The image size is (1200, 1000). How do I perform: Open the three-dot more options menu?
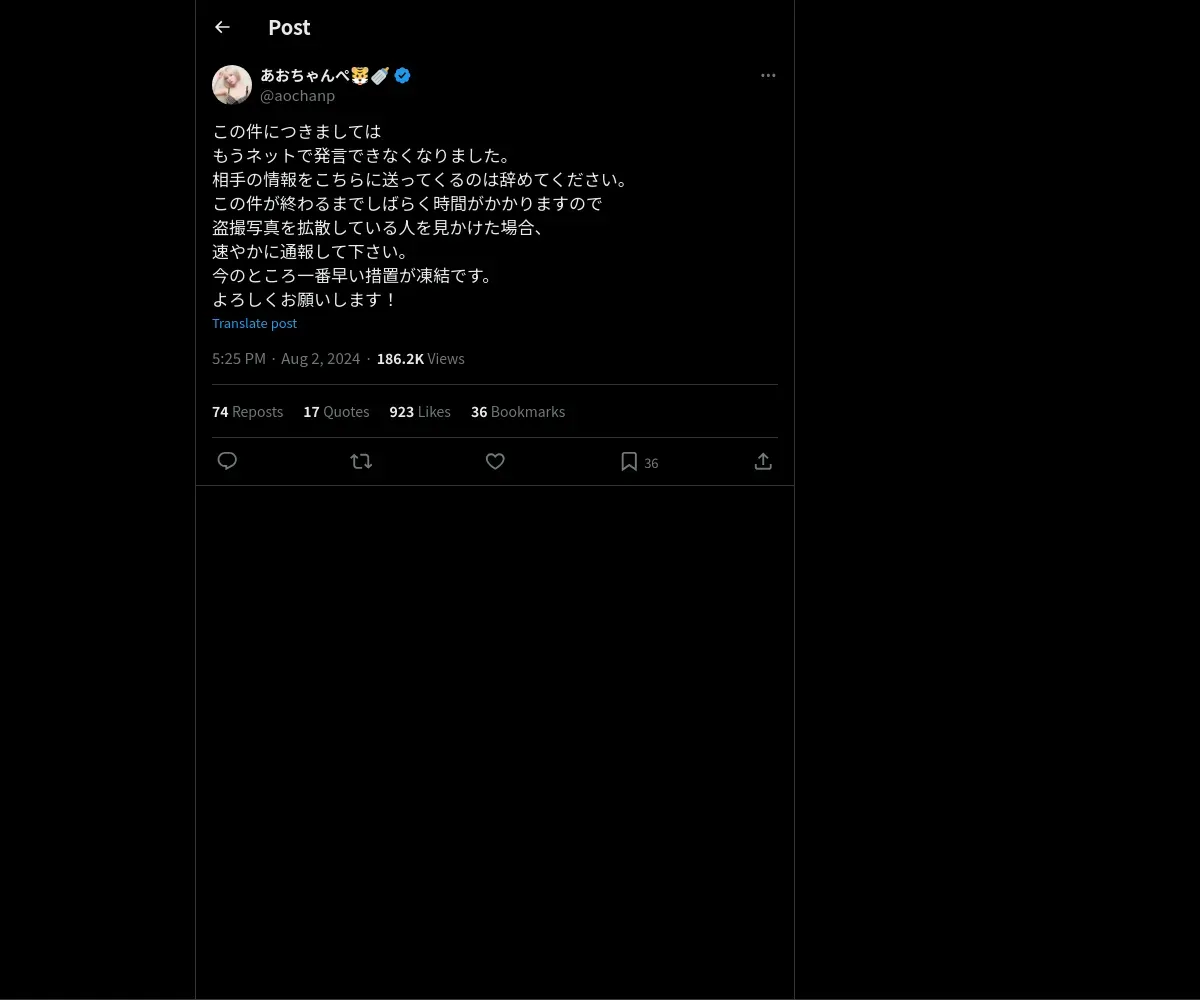(768, 75)
